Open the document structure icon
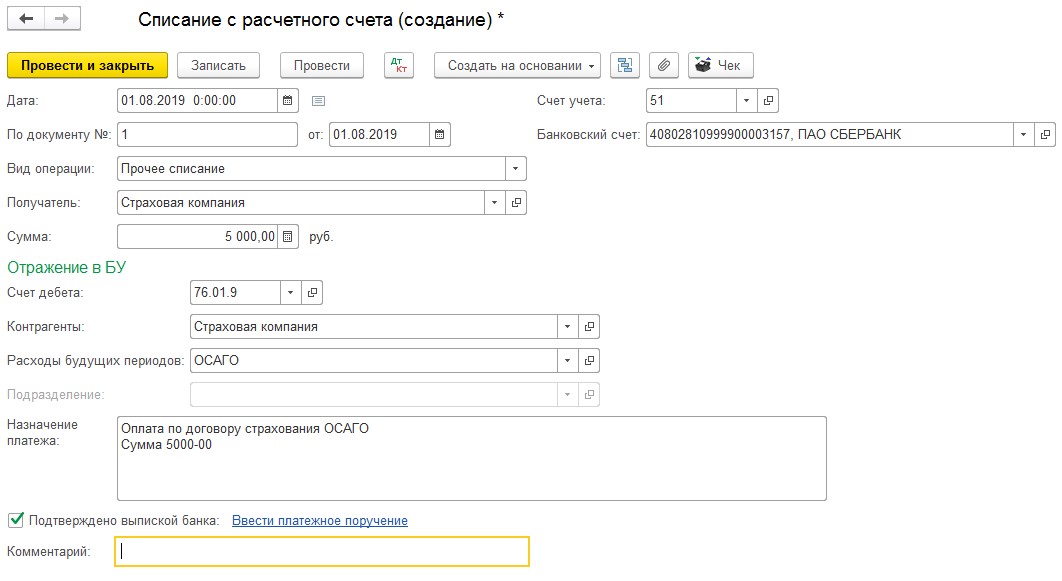The width and height of the screenshot is (1062, 581). [x=626, y=65]
